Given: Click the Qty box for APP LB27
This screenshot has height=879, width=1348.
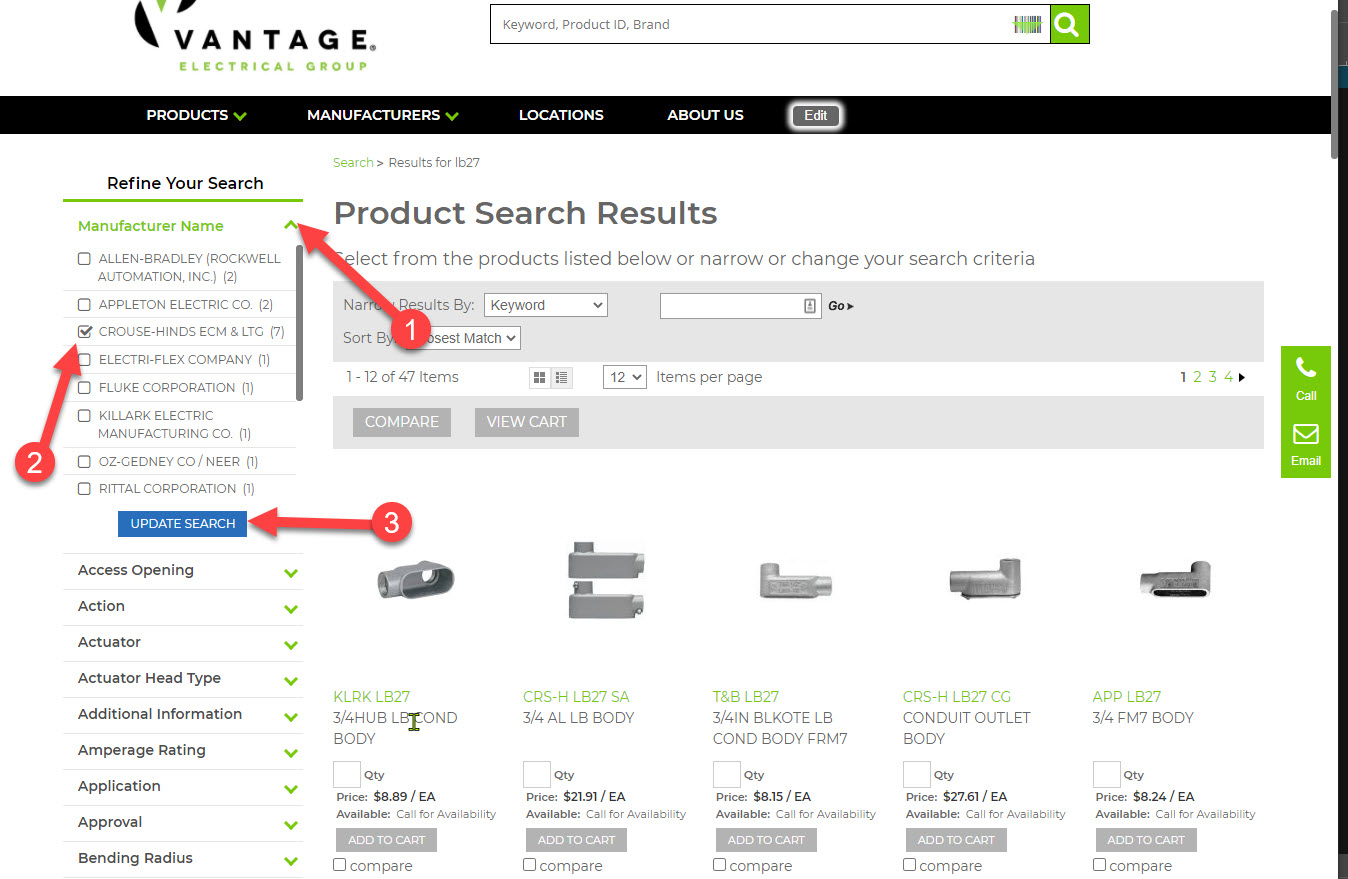Looking at the screenshot, I should (x=1107, y=775).
